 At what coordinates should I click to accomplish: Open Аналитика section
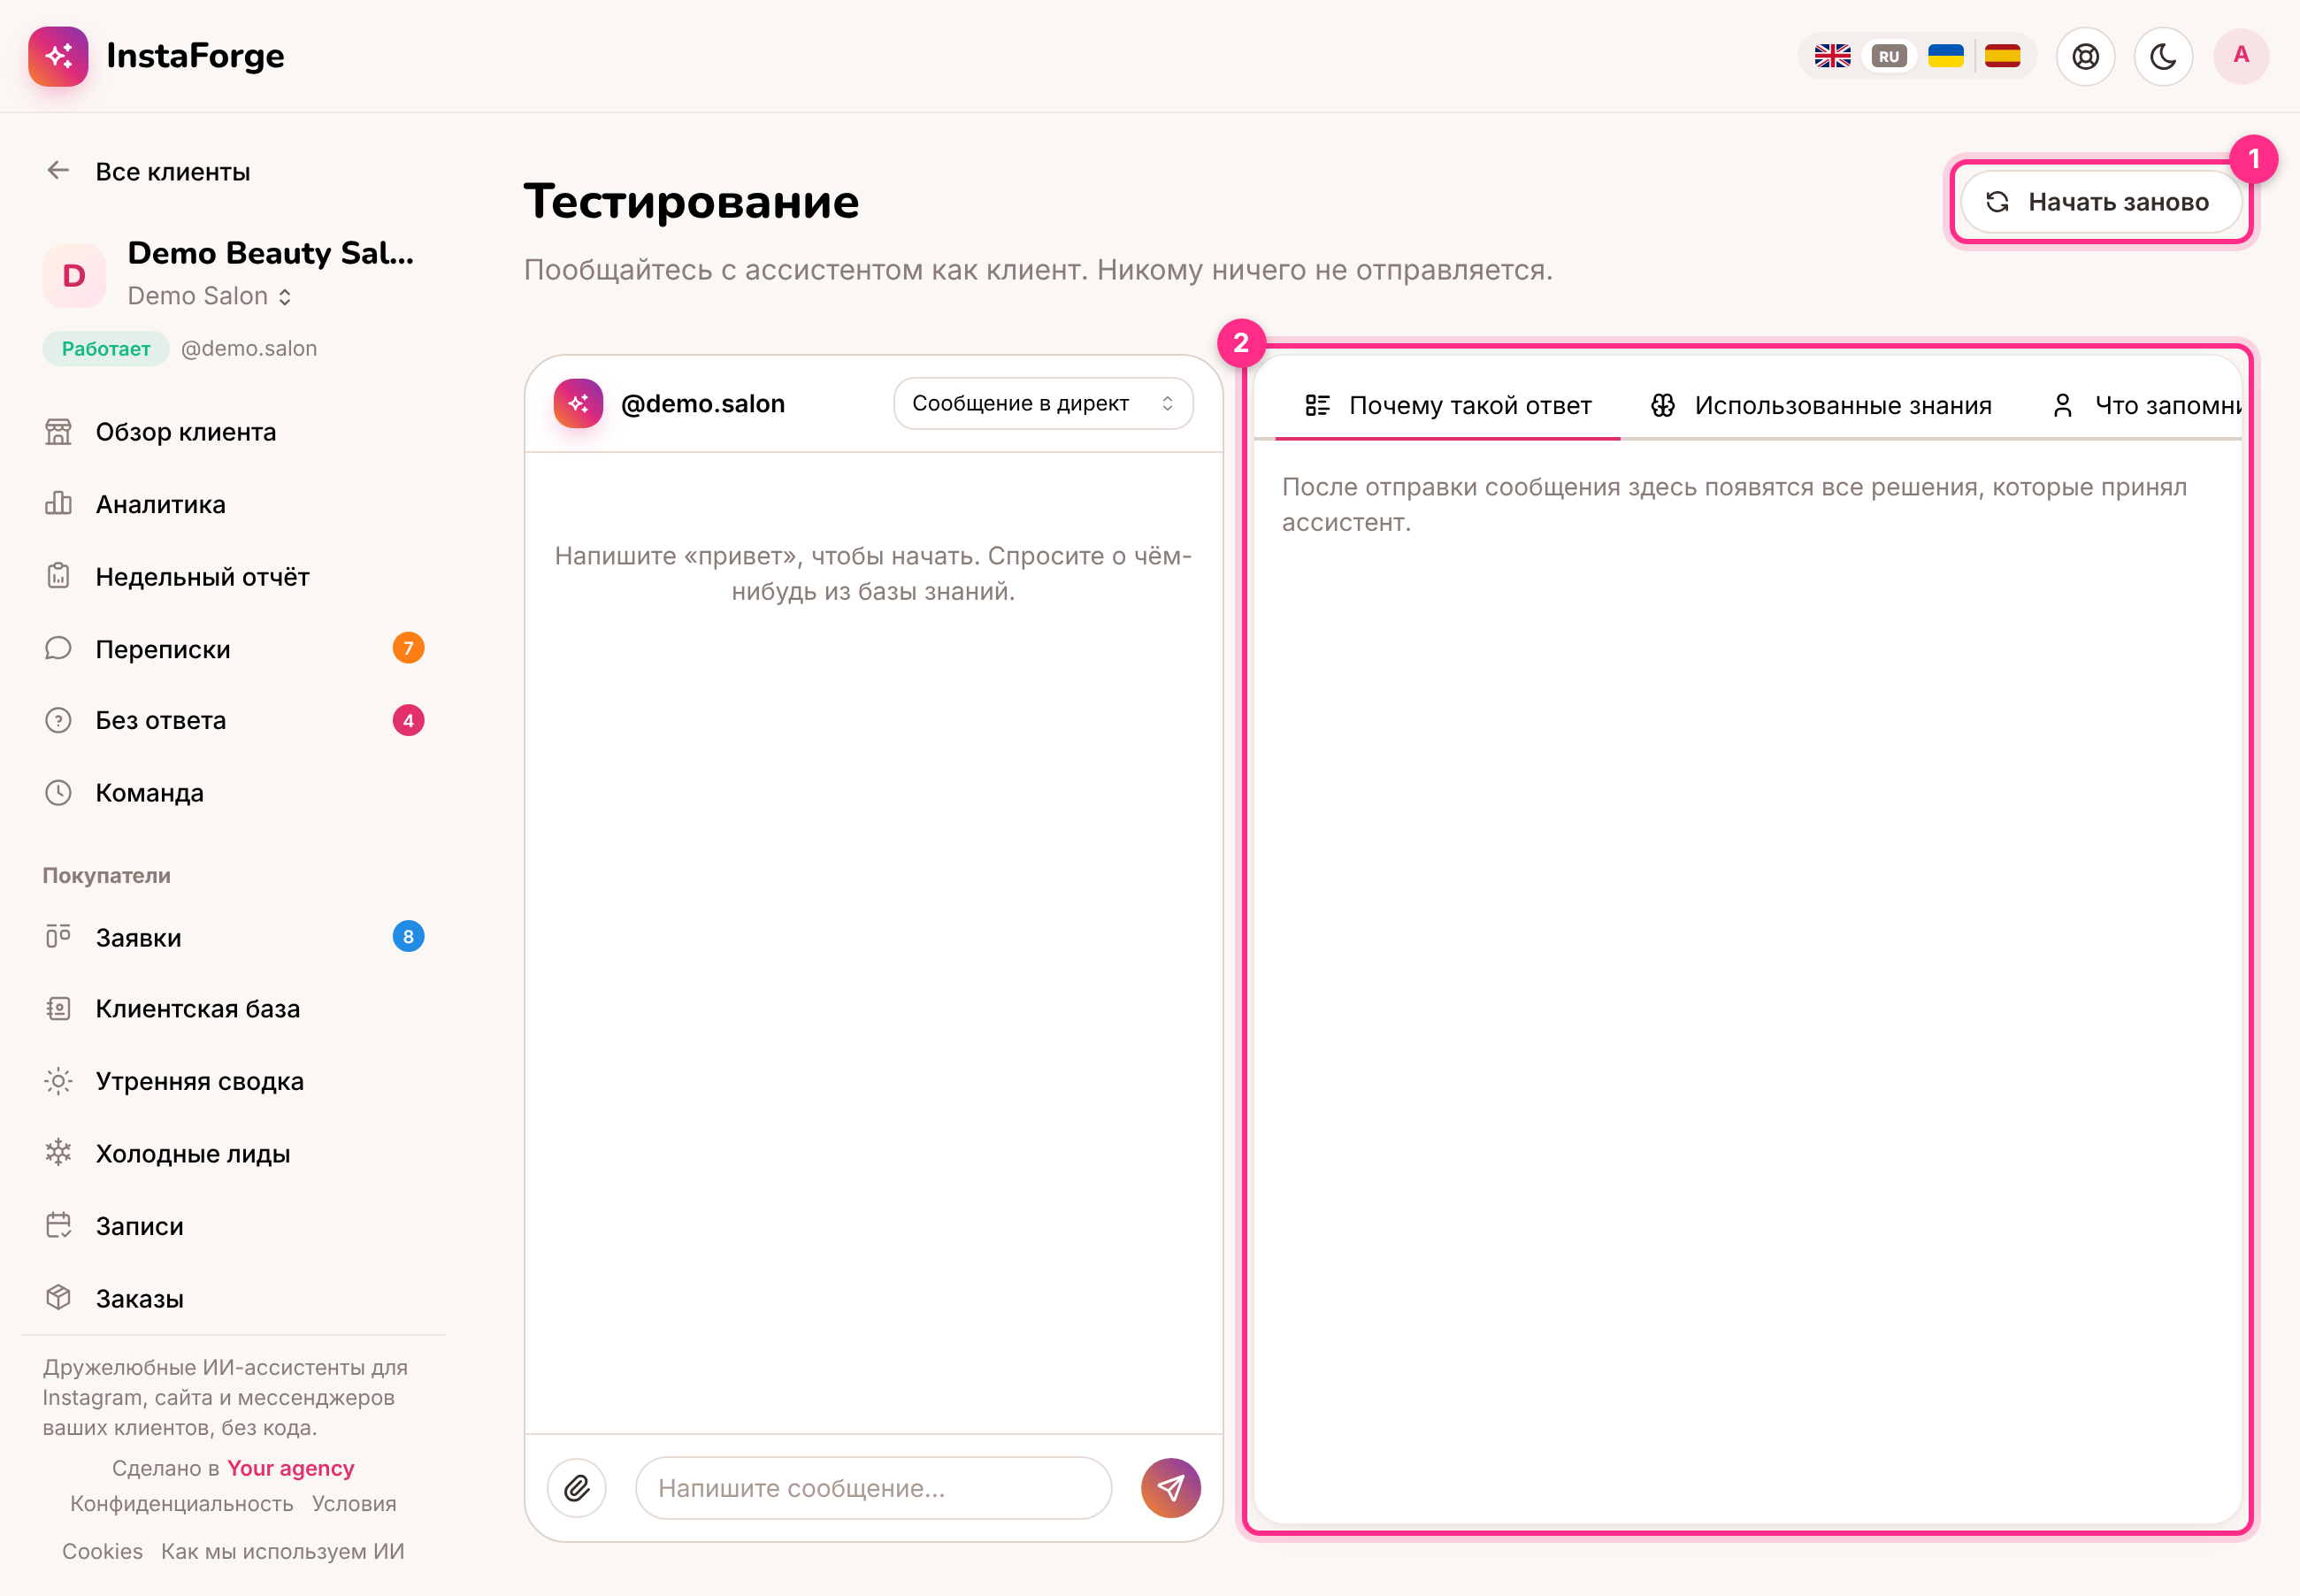click(234, 504)
